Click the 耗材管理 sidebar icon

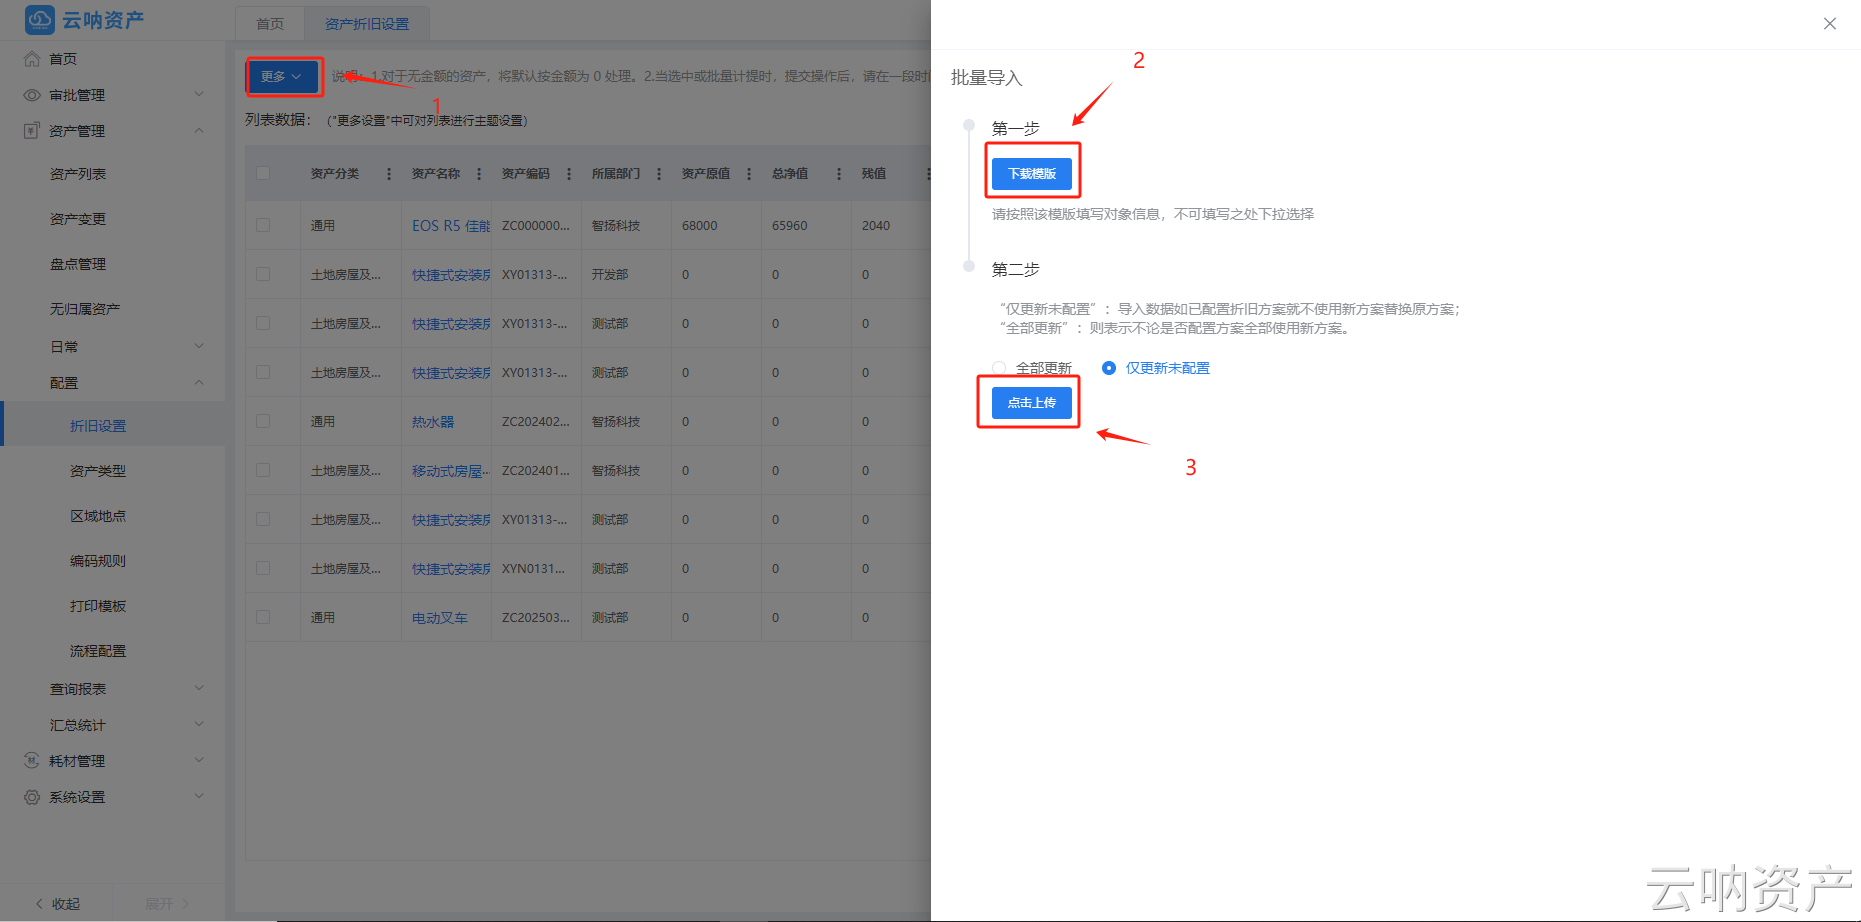pyautogui.click(x=31, y=760)
